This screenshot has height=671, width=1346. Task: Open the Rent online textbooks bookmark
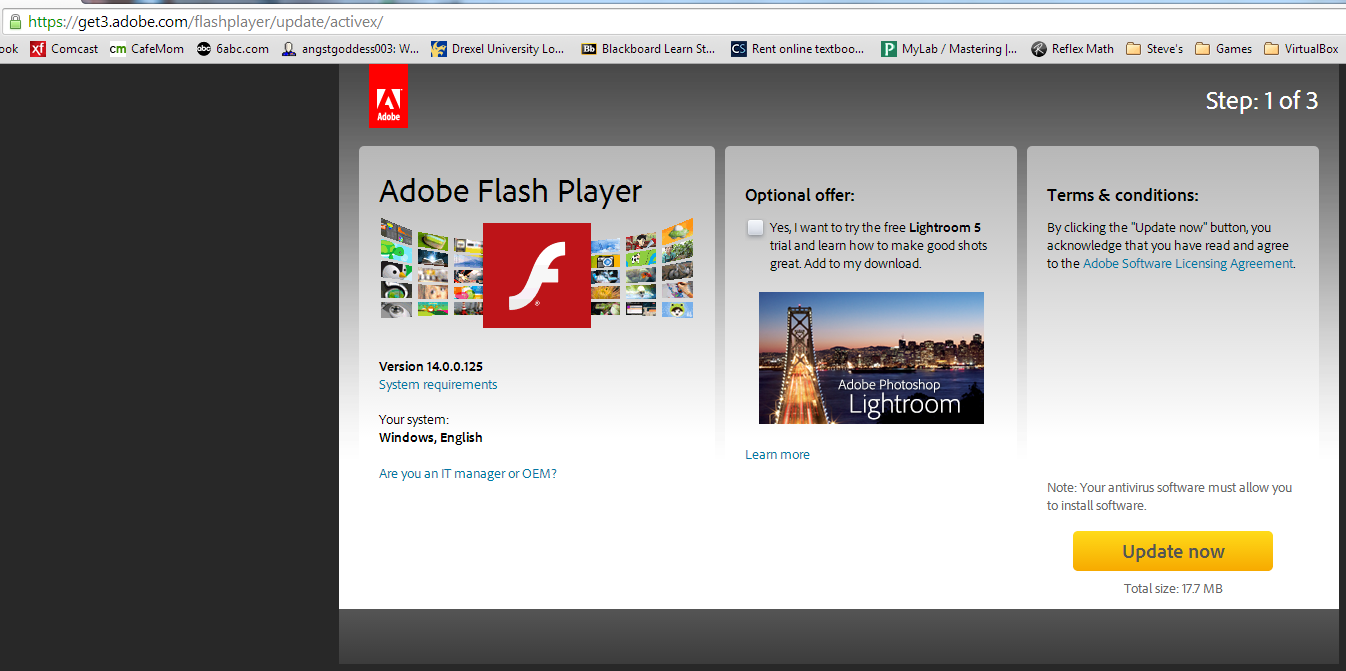[x=798, y=48]
